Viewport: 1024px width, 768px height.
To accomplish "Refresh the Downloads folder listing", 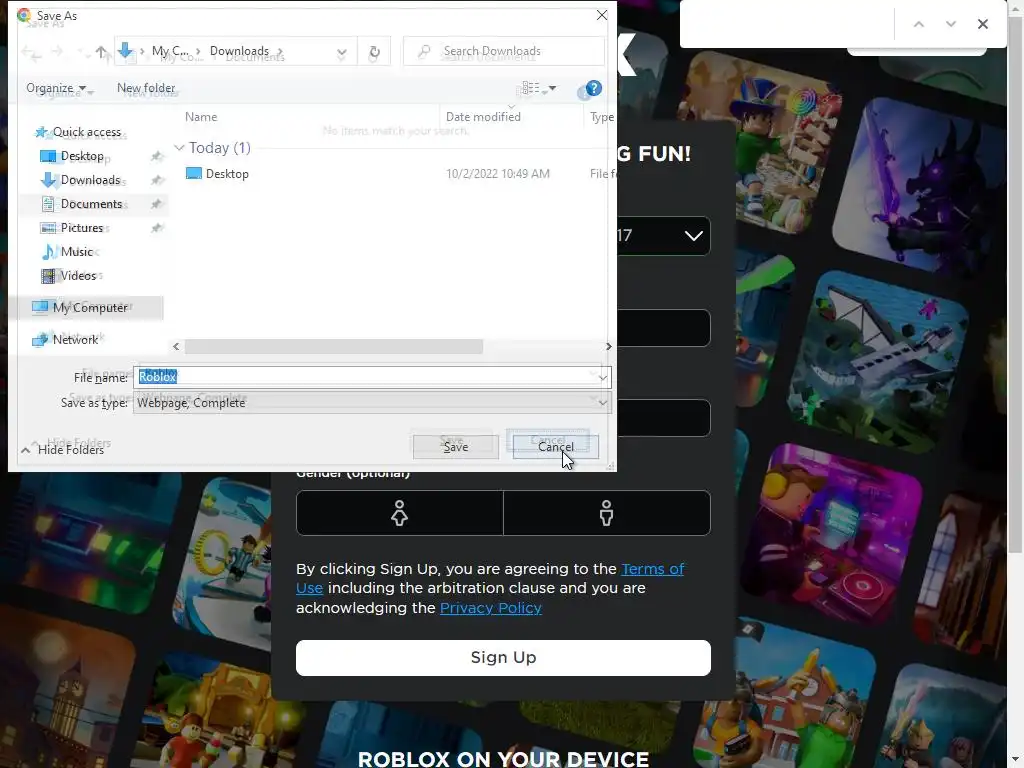I will pos(374,52).
